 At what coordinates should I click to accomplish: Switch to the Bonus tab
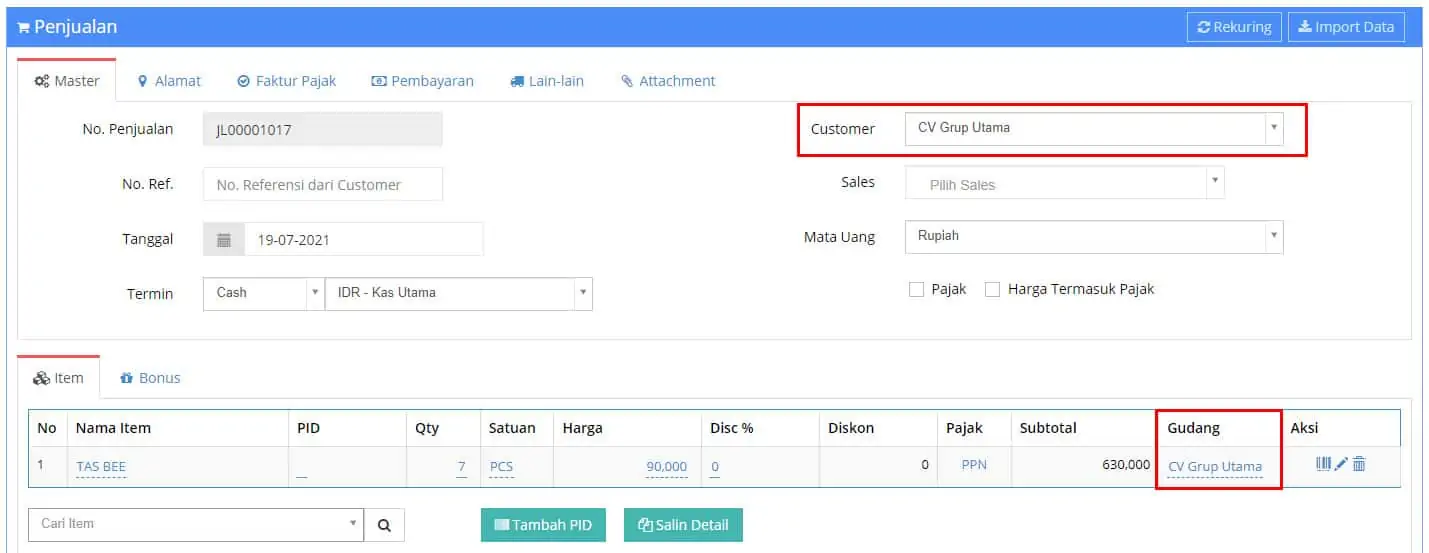point(150,378)
